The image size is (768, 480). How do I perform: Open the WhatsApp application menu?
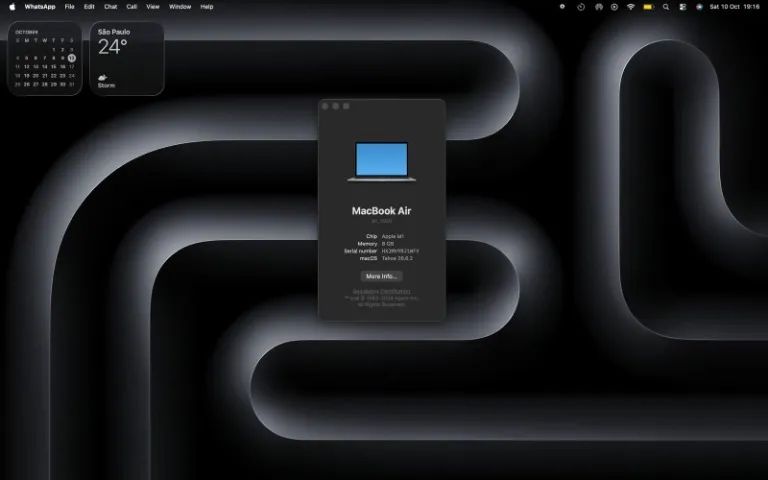pyautogui.click(x=40, y=7)
